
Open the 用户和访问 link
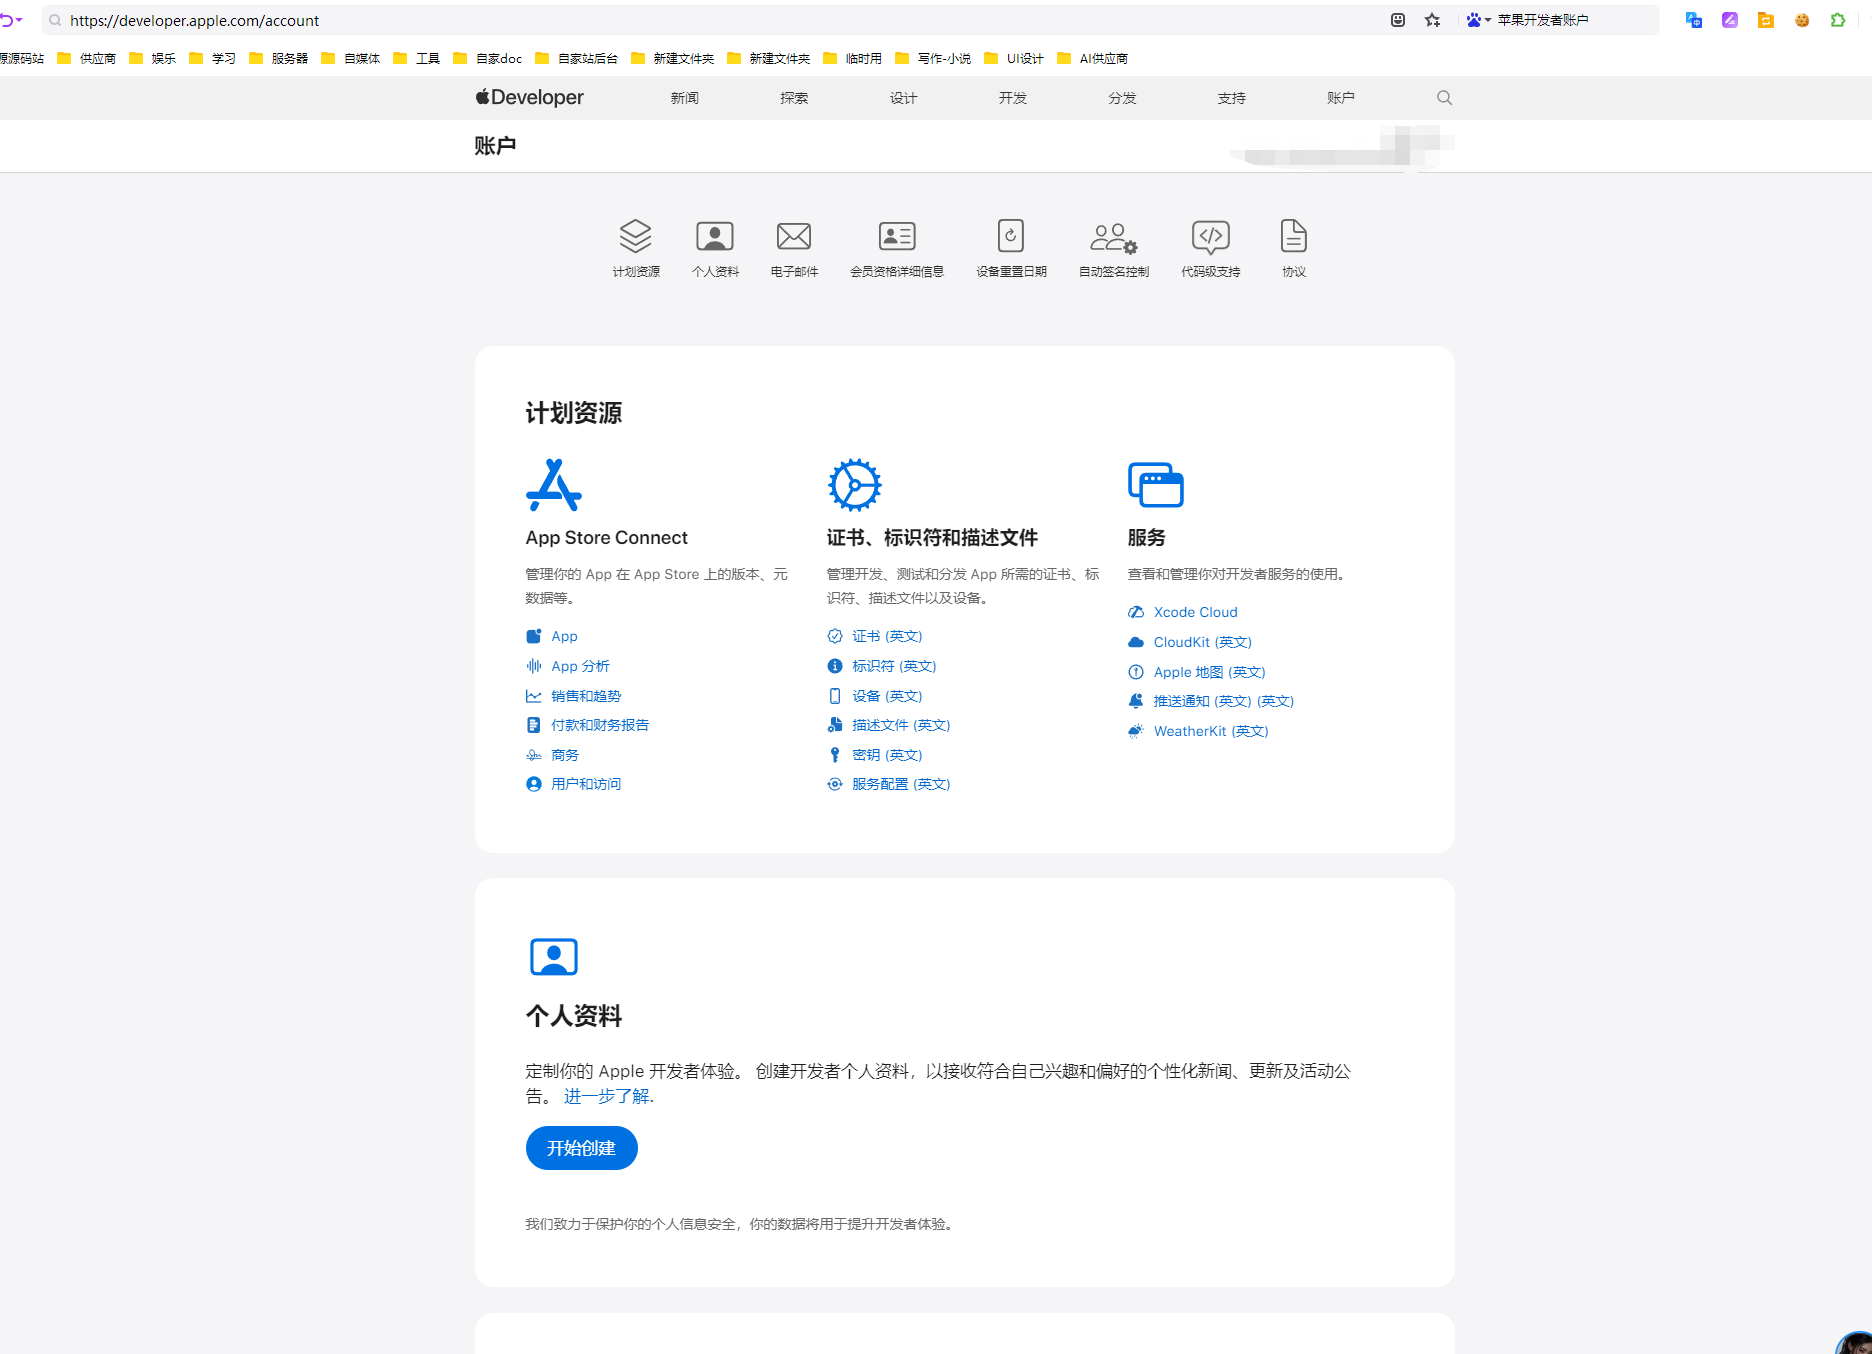586,784
